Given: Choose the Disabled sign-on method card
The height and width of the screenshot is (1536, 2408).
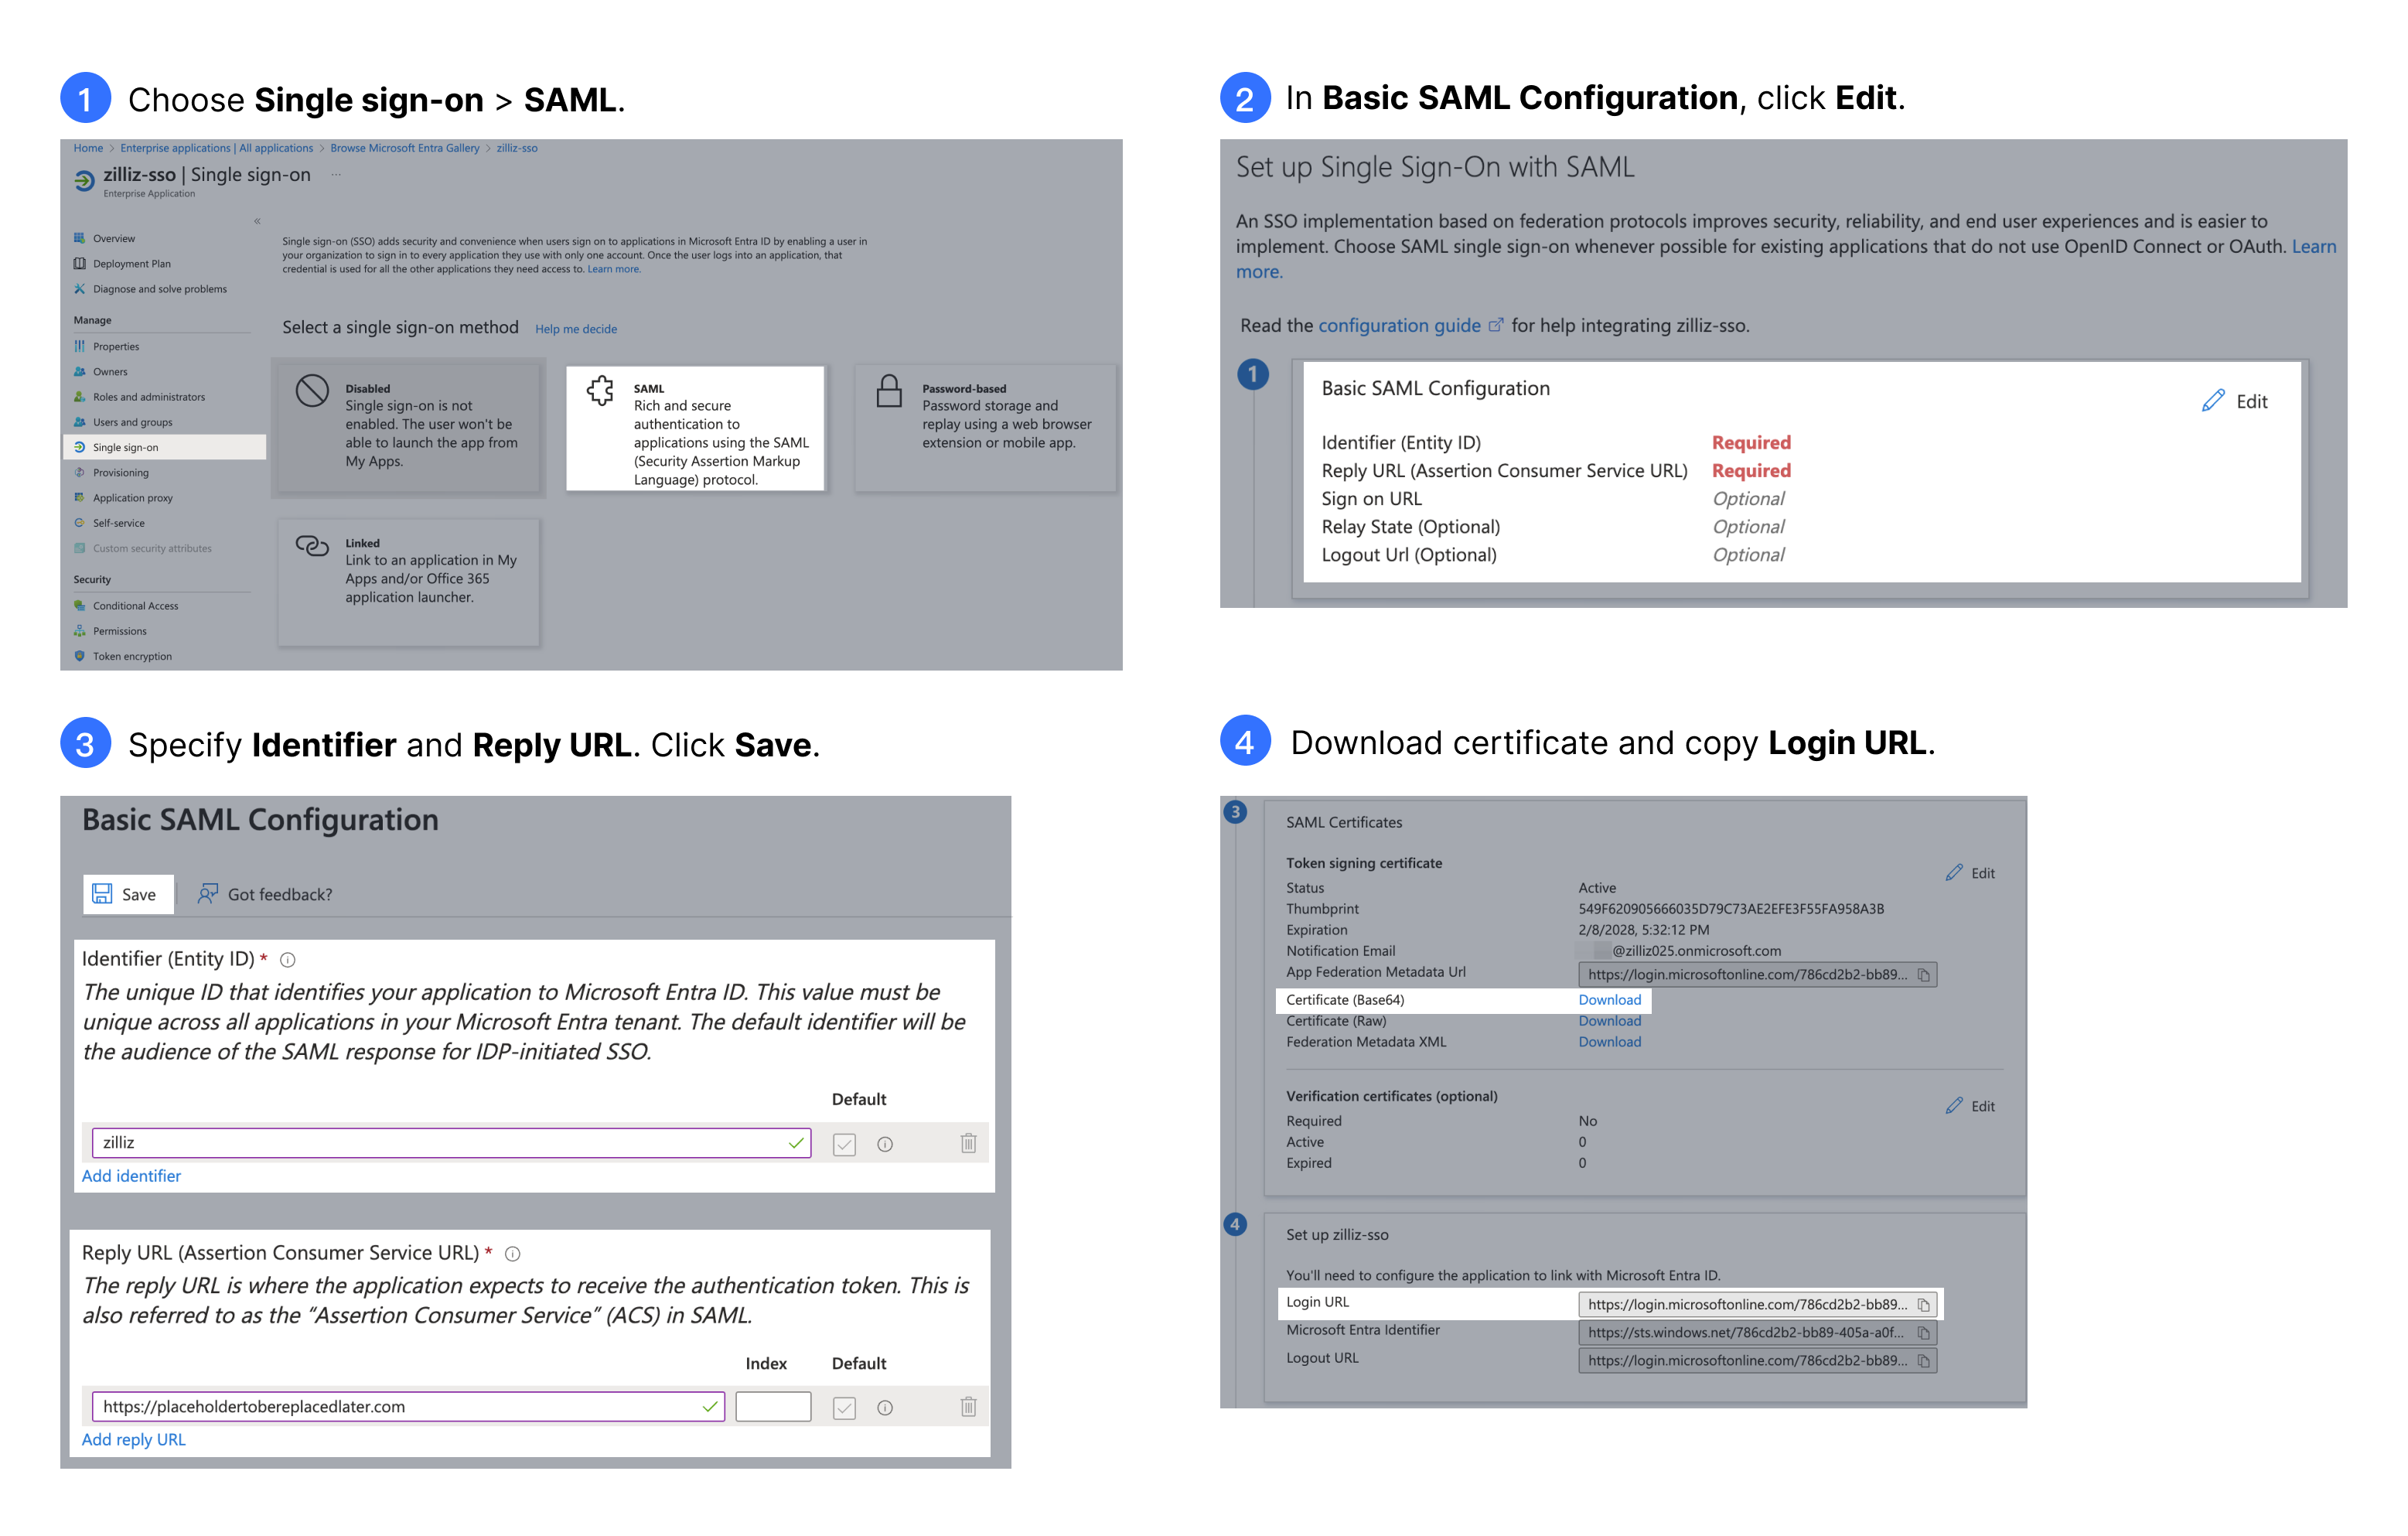Looking at the screenshot, I should pyautogui.click(x=409, y=428).
